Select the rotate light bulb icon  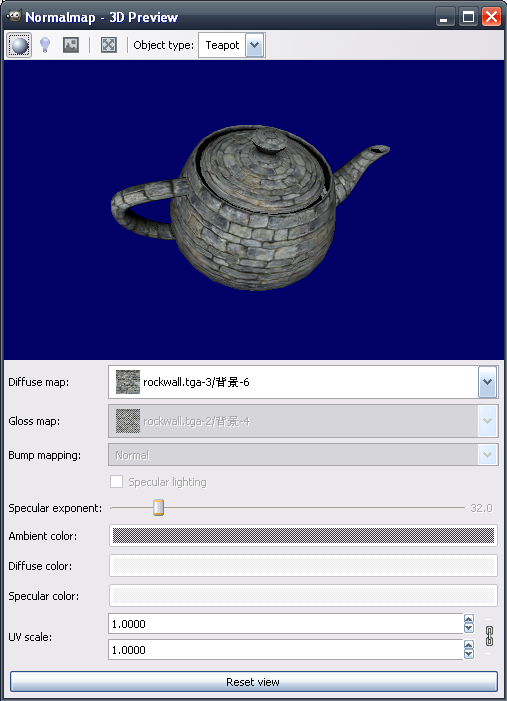pyautogui.click(x=45, y=45)
